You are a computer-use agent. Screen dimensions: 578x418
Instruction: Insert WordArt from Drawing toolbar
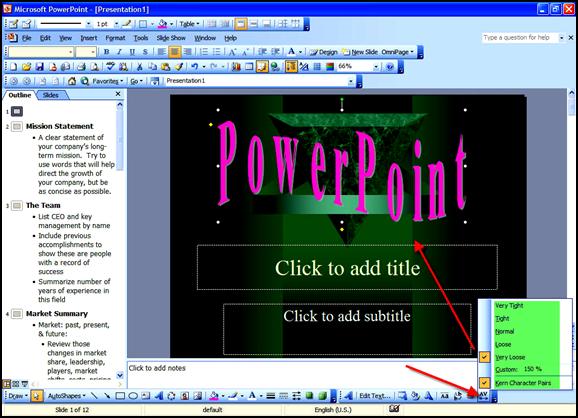click(159, 396)
